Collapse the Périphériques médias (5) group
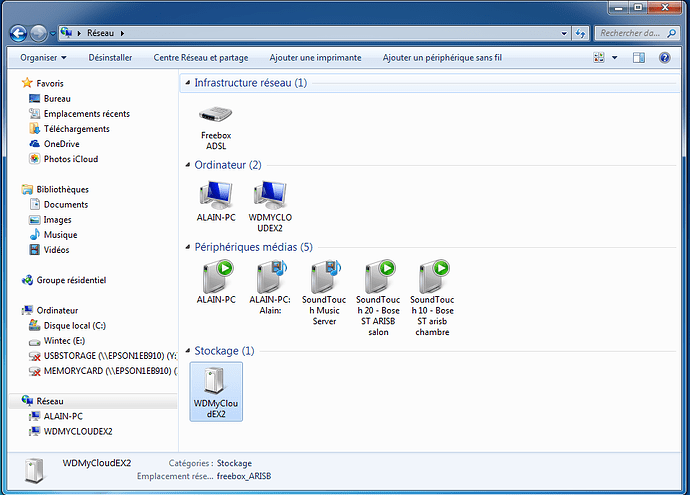 click(x=188, y=247)
